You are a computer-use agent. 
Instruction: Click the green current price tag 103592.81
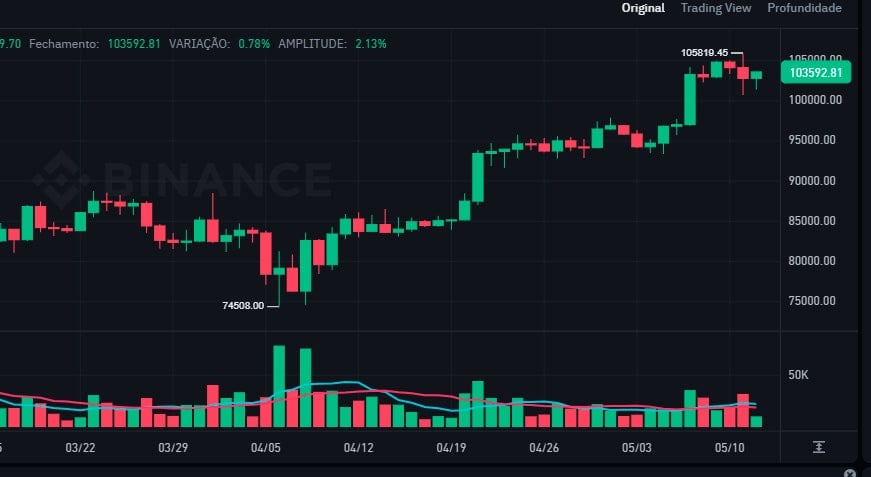[x=815, y=72]
